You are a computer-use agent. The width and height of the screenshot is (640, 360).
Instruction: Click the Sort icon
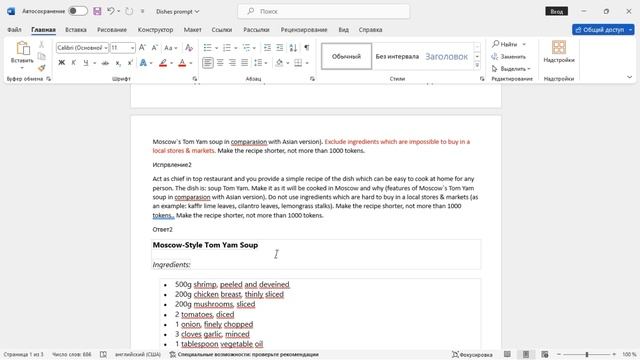click(293, 48)
